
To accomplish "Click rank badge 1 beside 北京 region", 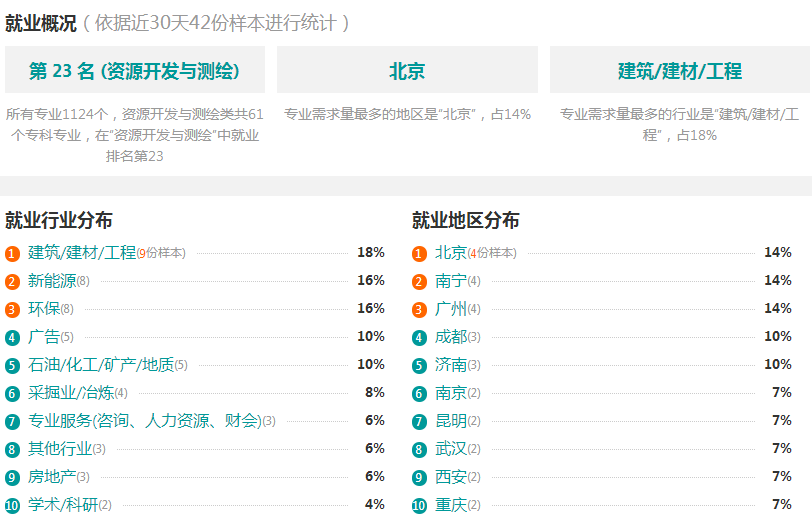I will 419,254.
